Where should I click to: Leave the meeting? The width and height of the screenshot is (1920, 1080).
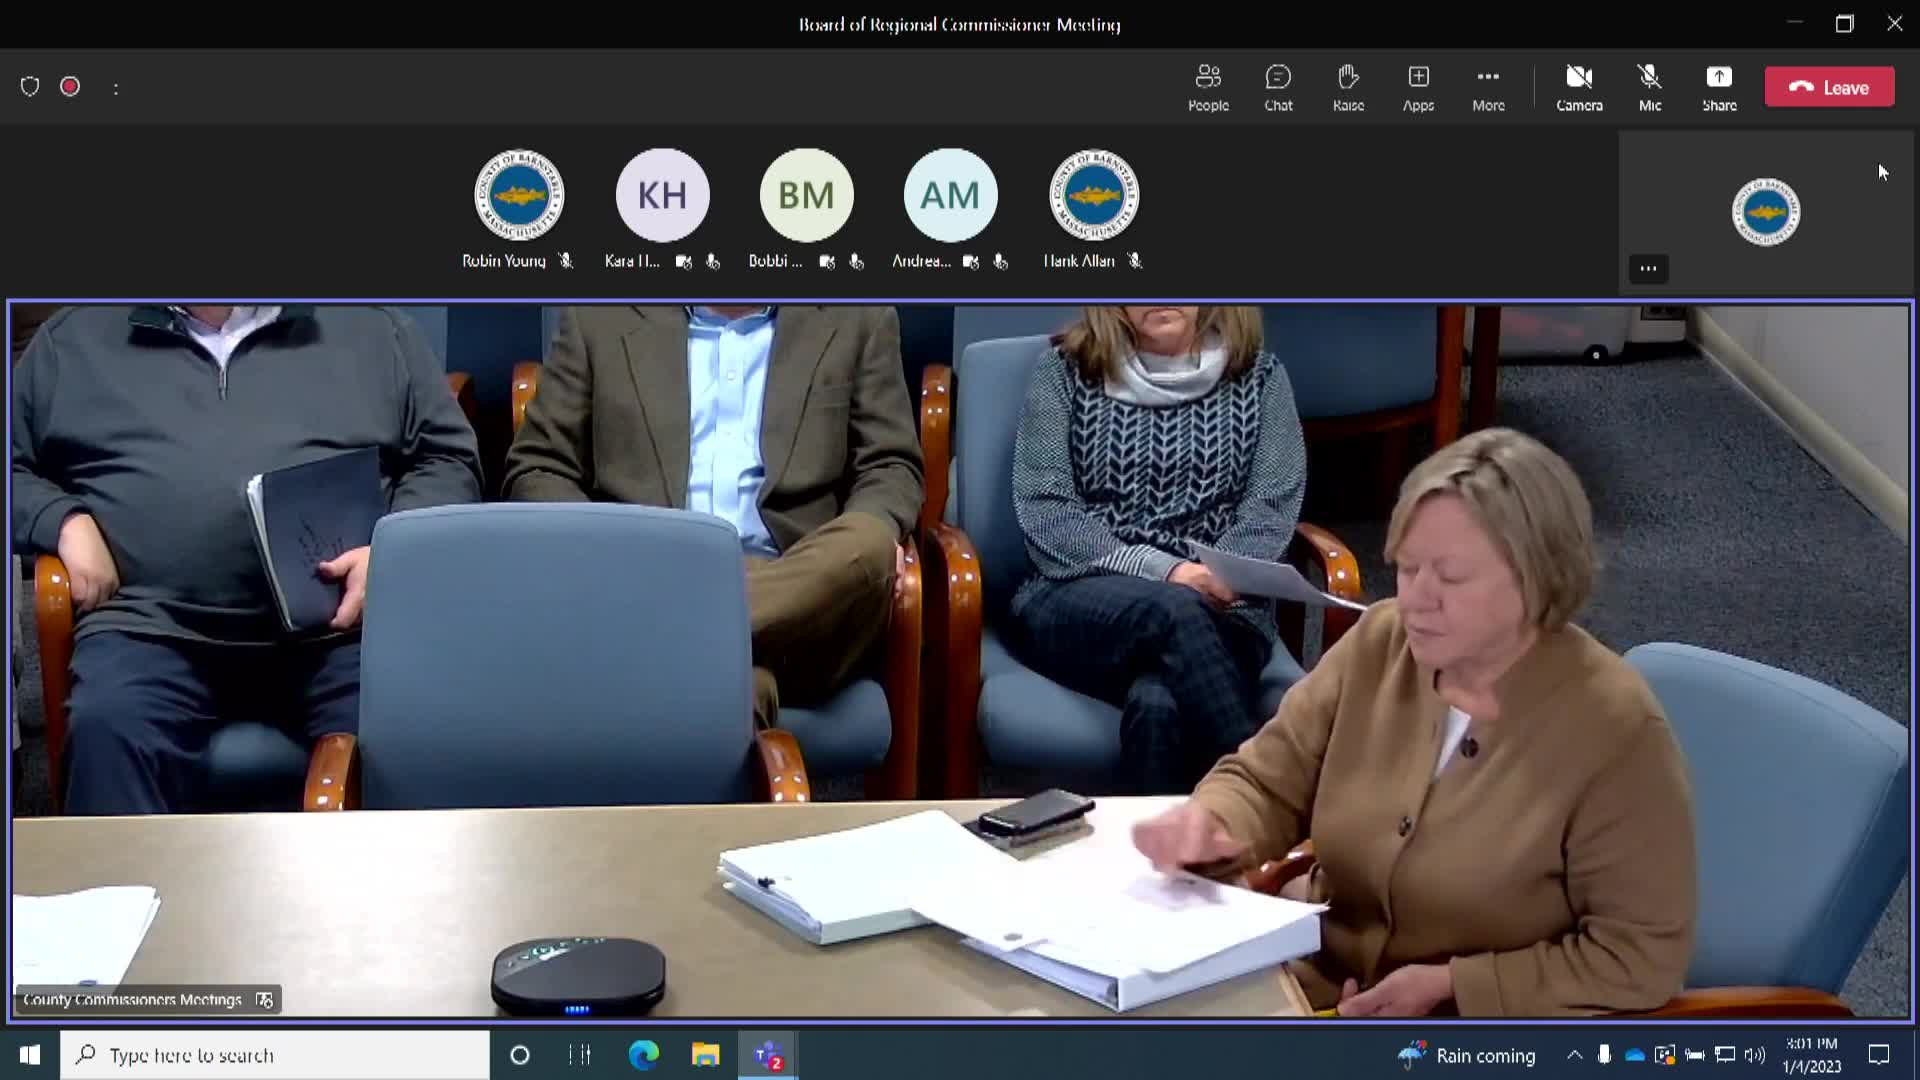pyautogui.click(x=1829, y=86)
